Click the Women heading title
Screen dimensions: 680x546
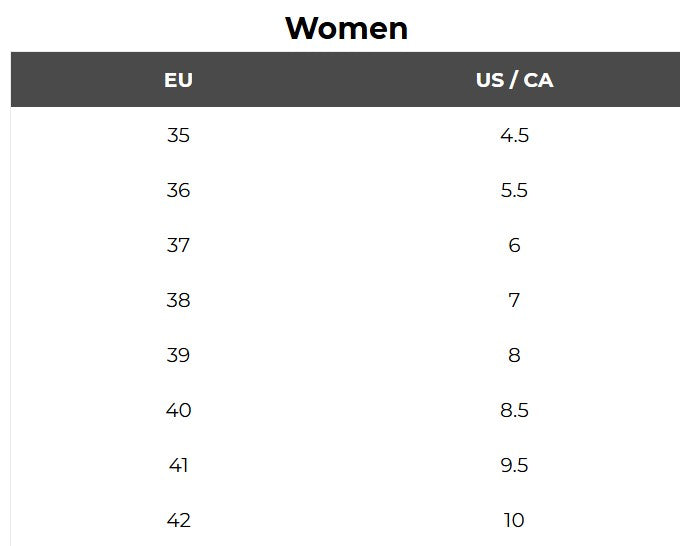(x=346, y=28)
